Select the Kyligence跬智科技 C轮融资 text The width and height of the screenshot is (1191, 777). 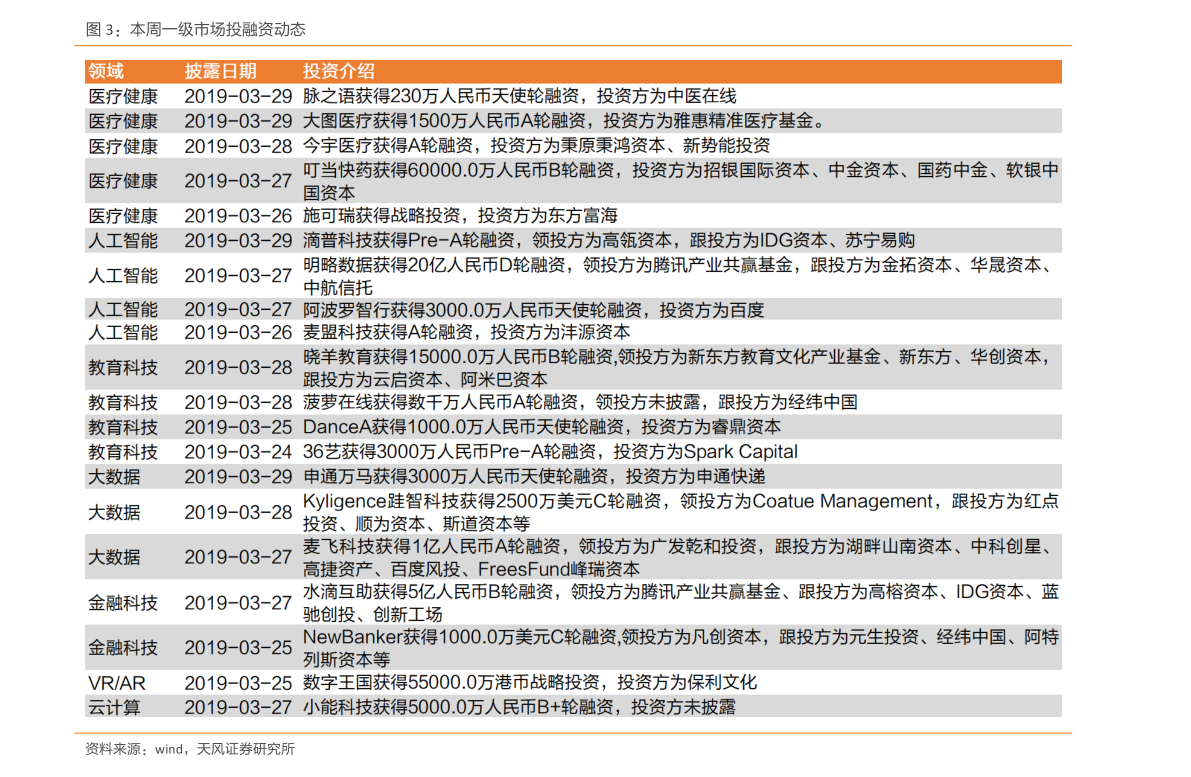pos(681,512)
